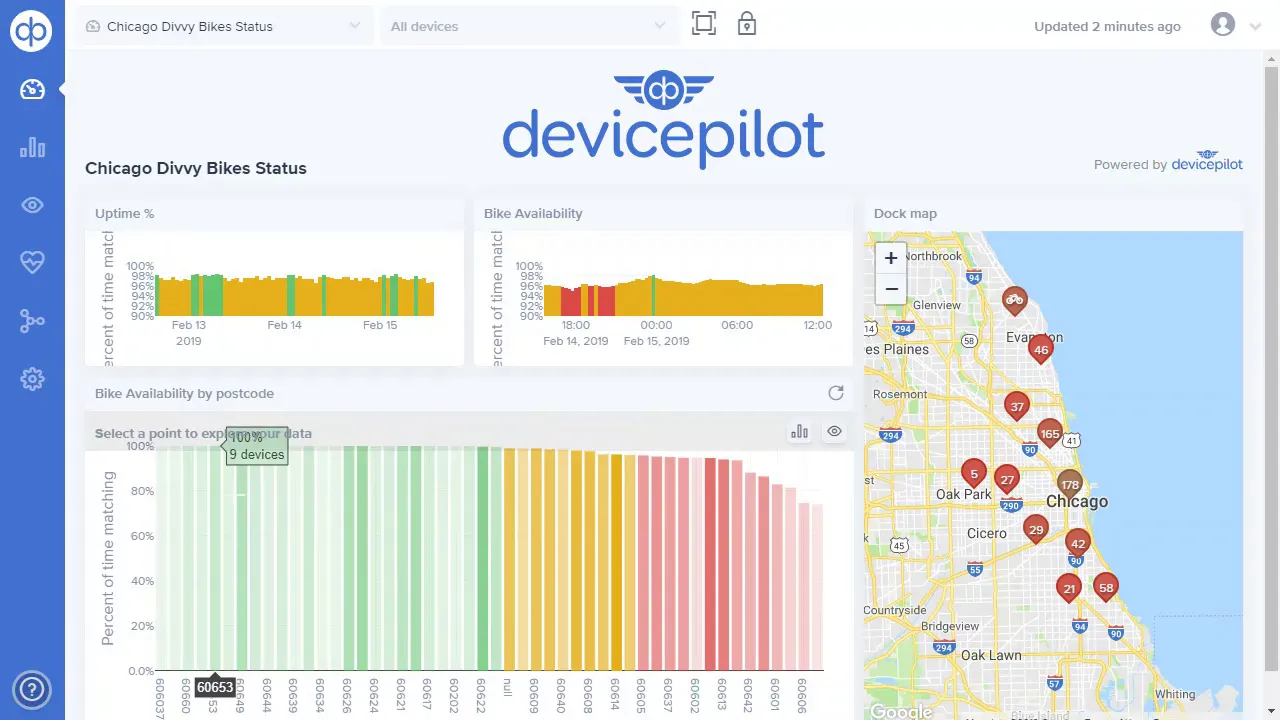Image resolution: width=1280 pixels, height=720 pixels.
Task: Click the Bike Availability by postcode title
Action: [x=184, y=393]
